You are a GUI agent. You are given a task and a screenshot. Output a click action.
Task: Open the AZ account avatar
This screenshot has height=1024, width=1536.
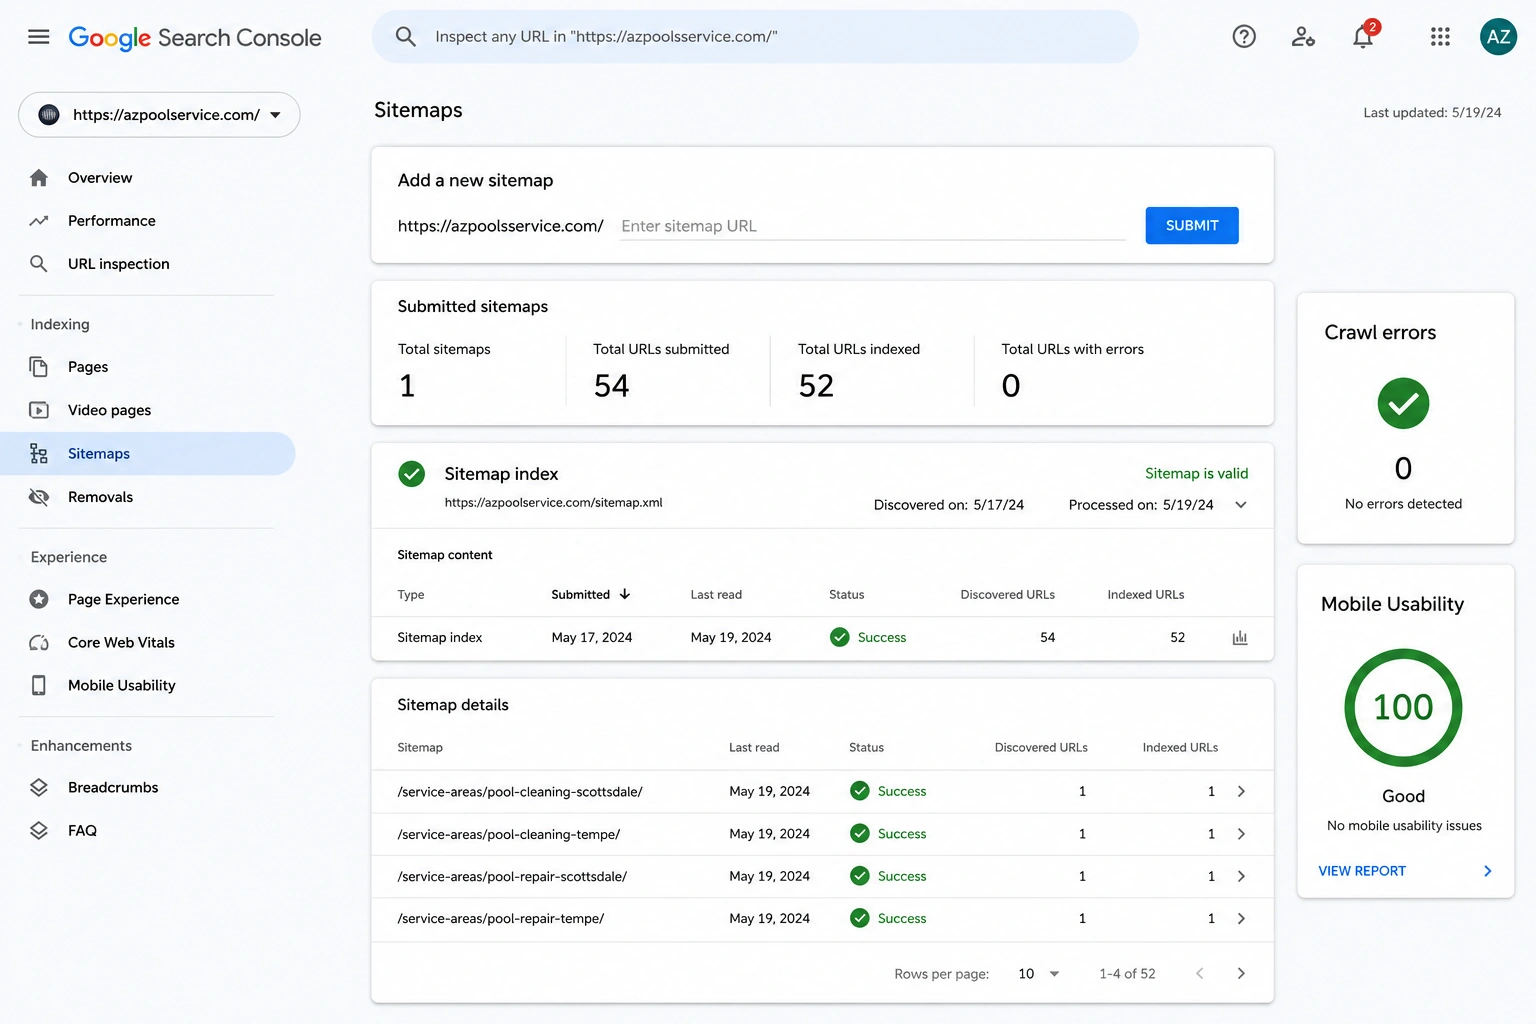pos(1498,37)
